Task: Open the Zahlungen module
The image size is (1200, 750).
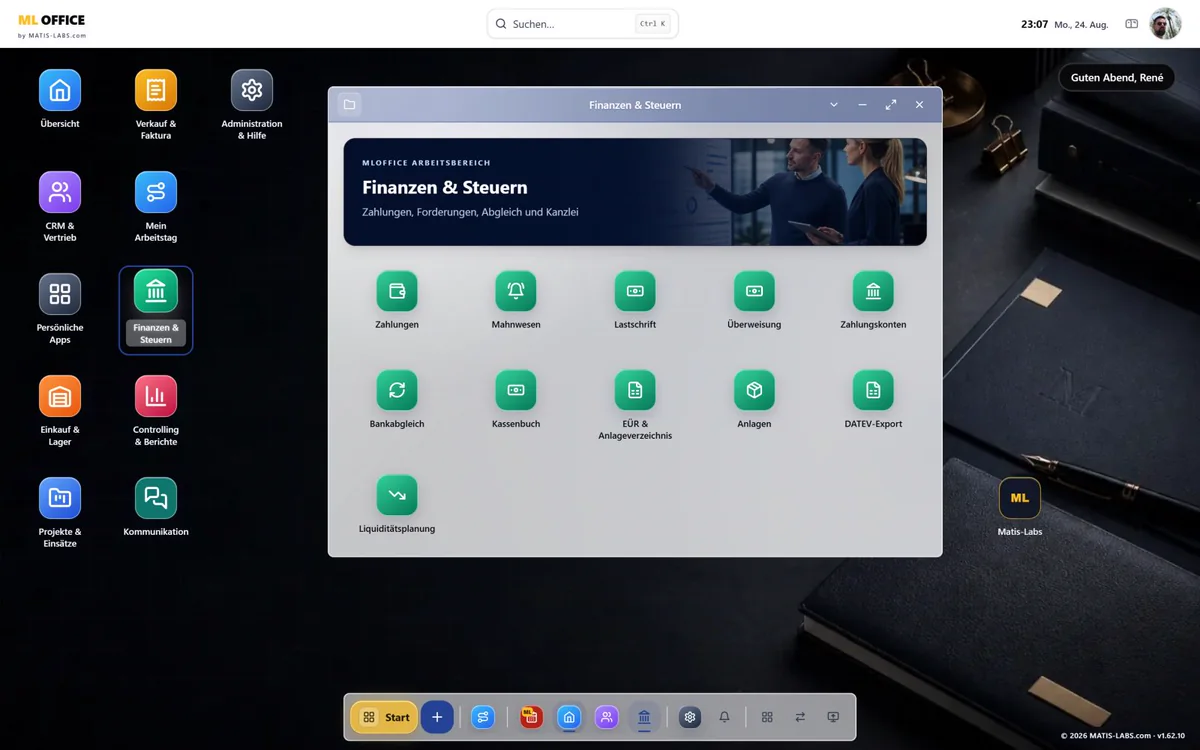Action: (397, 291)
